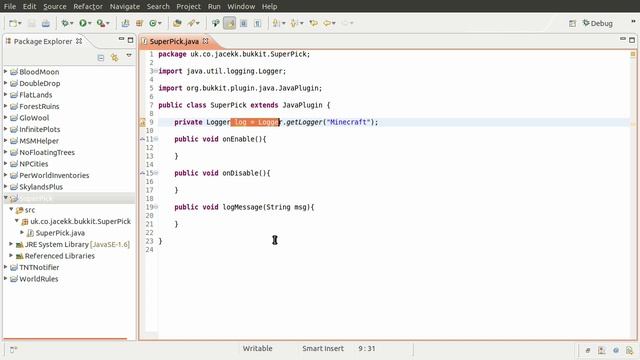Image resolution: width=640 pixels, height=360 pixels.
Task: Open Package Explorer View Menu triangle
Action: point(129,56)
